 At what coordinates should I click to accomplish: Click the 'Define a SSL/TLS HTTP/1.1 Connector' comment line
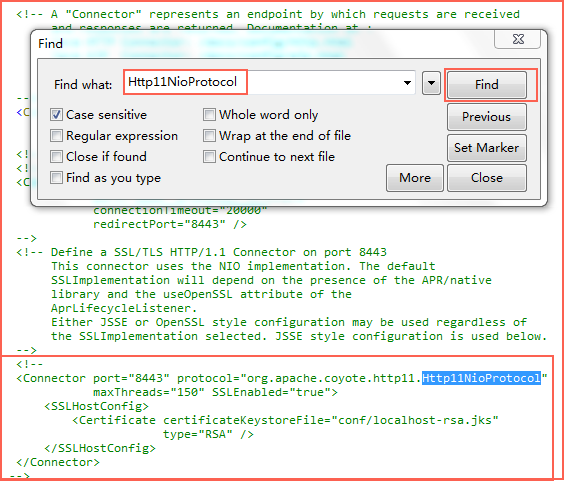point(201,252)
